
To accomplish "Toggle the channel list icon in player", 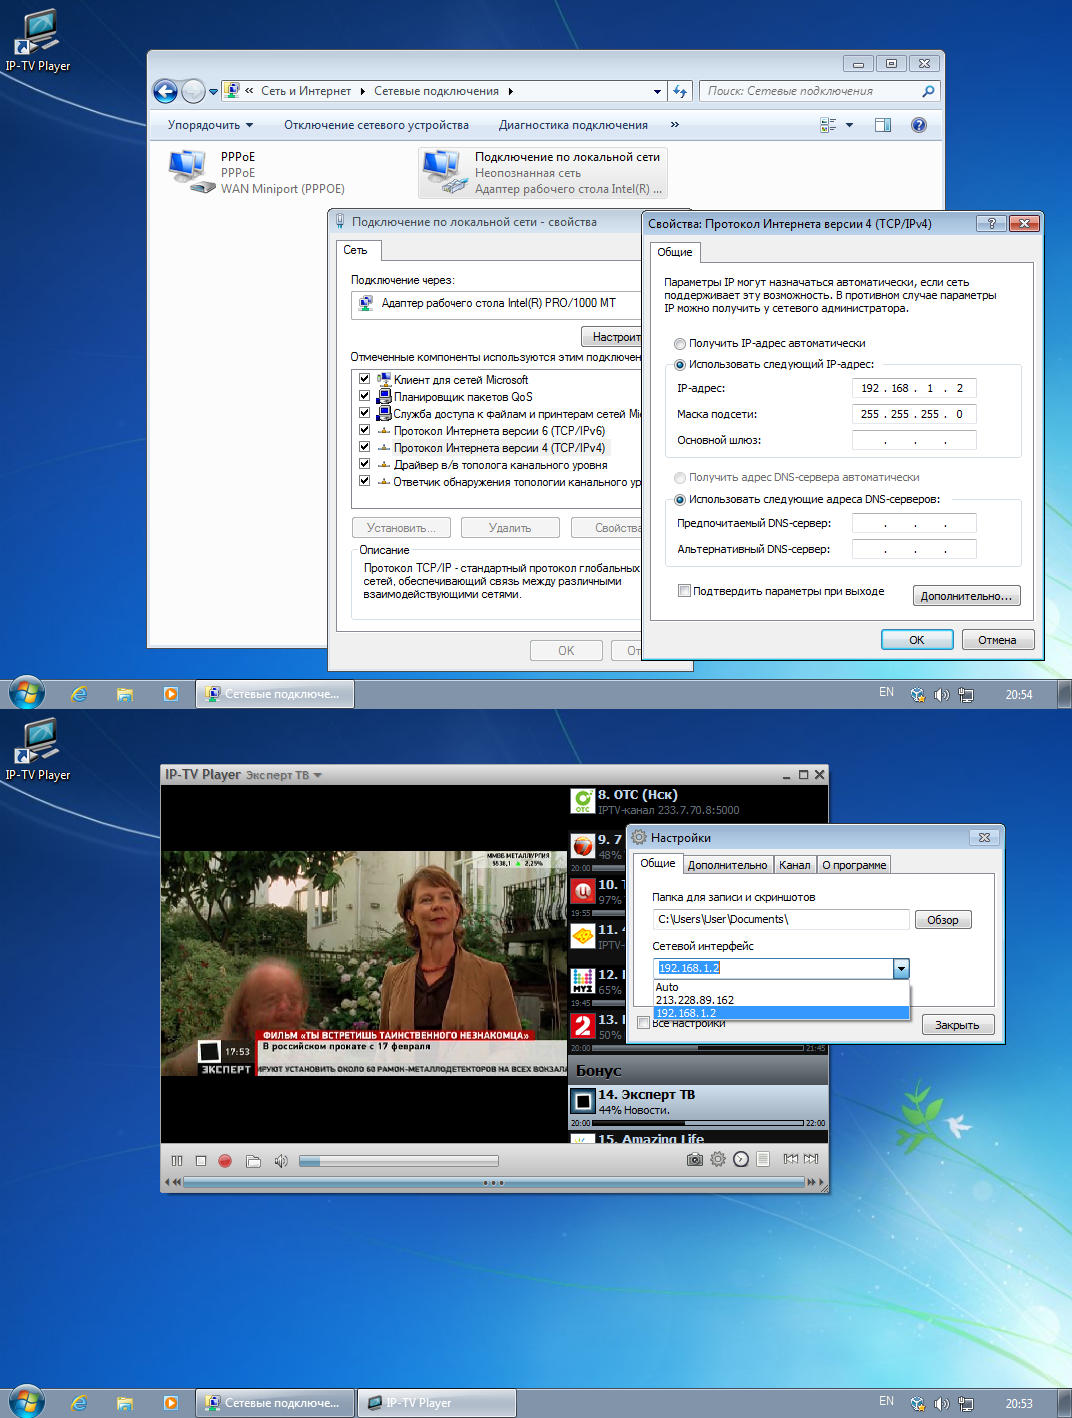I will click(x=763, y=1159).
